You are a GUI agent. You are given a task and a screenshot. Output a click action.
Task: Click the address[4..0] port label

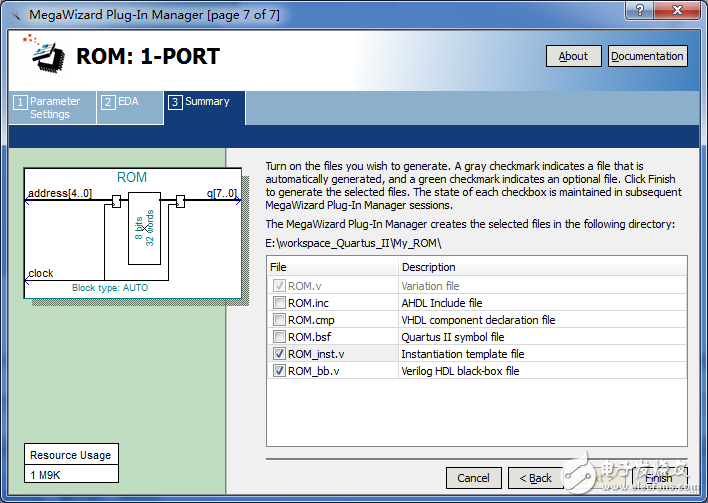pyautogui.click(x=60, y=193)
